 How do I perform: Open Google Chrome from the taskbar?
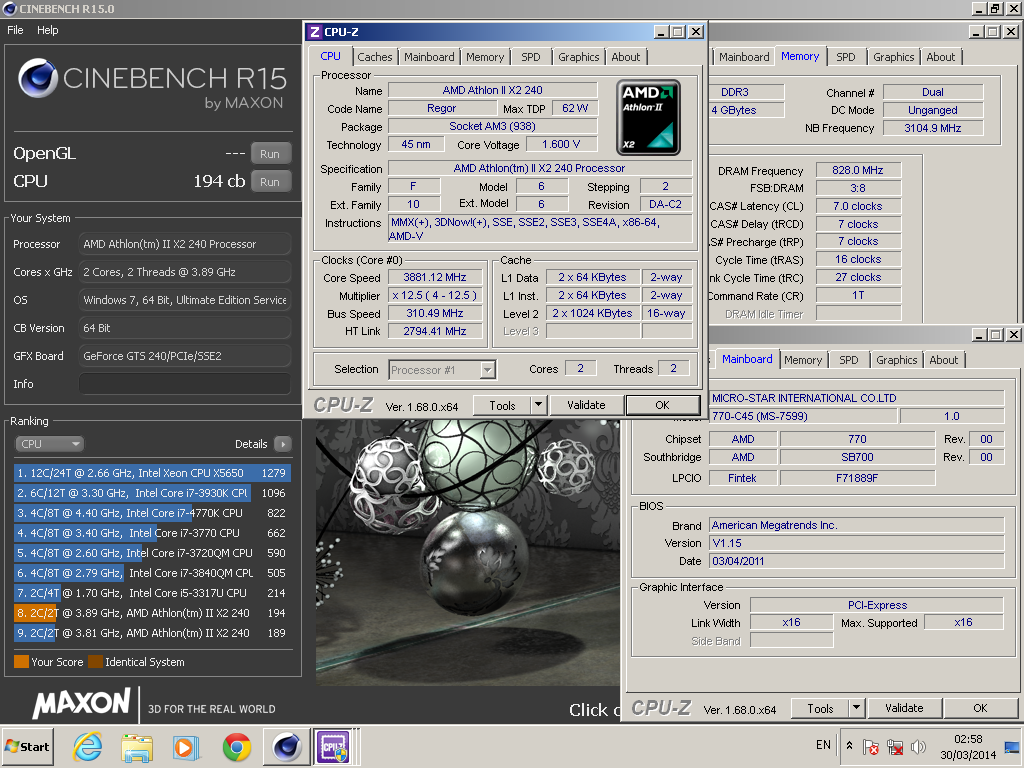click(236, 747)
